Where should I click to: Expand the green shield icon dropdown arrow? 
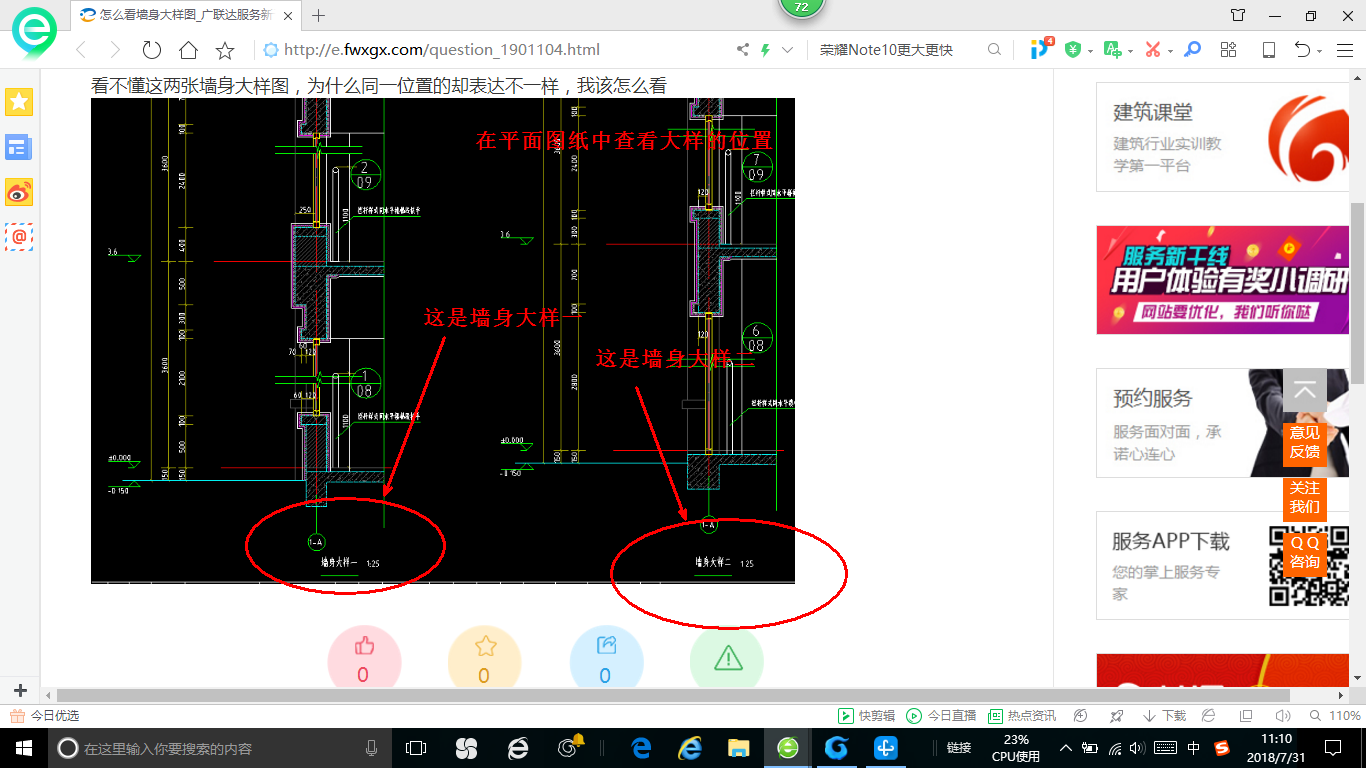[1089, 51]
